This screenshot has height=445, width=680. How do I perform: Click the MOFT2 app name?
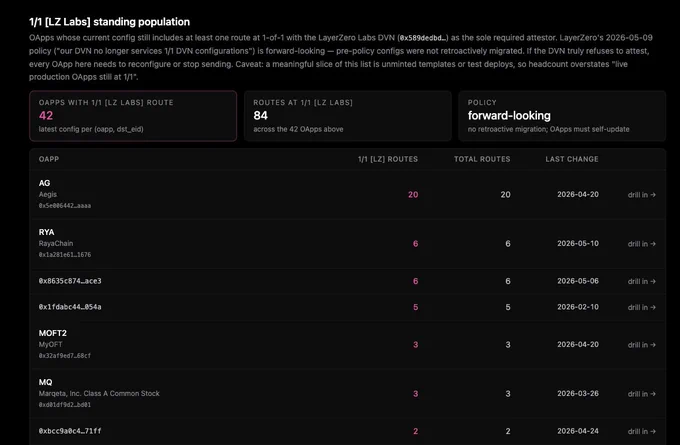[52, 333]
